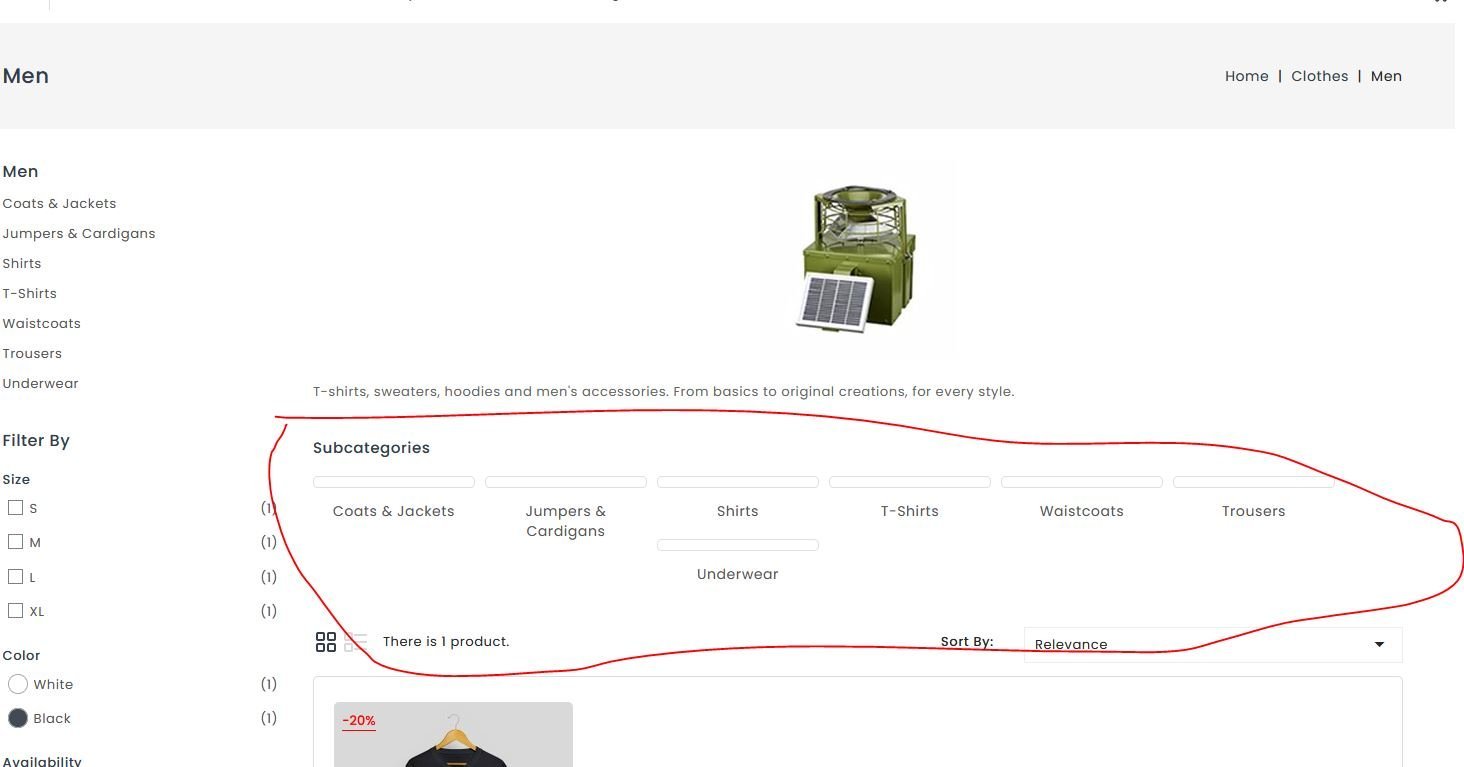This screenshot has height=767, width=1464.
Task: Click the 'There is 1 product.' text
Action: pyautogui.click(x=446, y=642)
